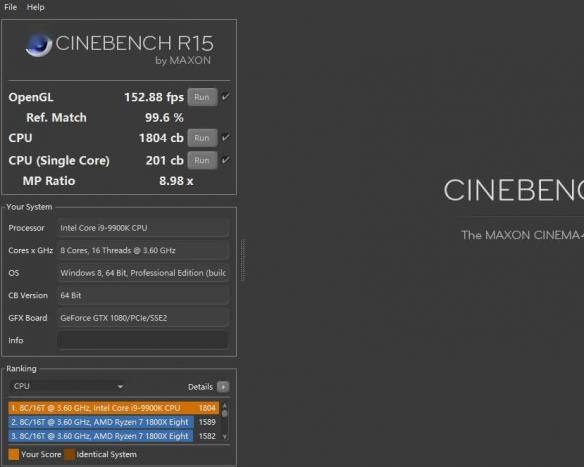Run the CPU (Single Core) benchmark
Viewport: 584px width, 467px height.
pyautogui.click(x=202, y=161)
